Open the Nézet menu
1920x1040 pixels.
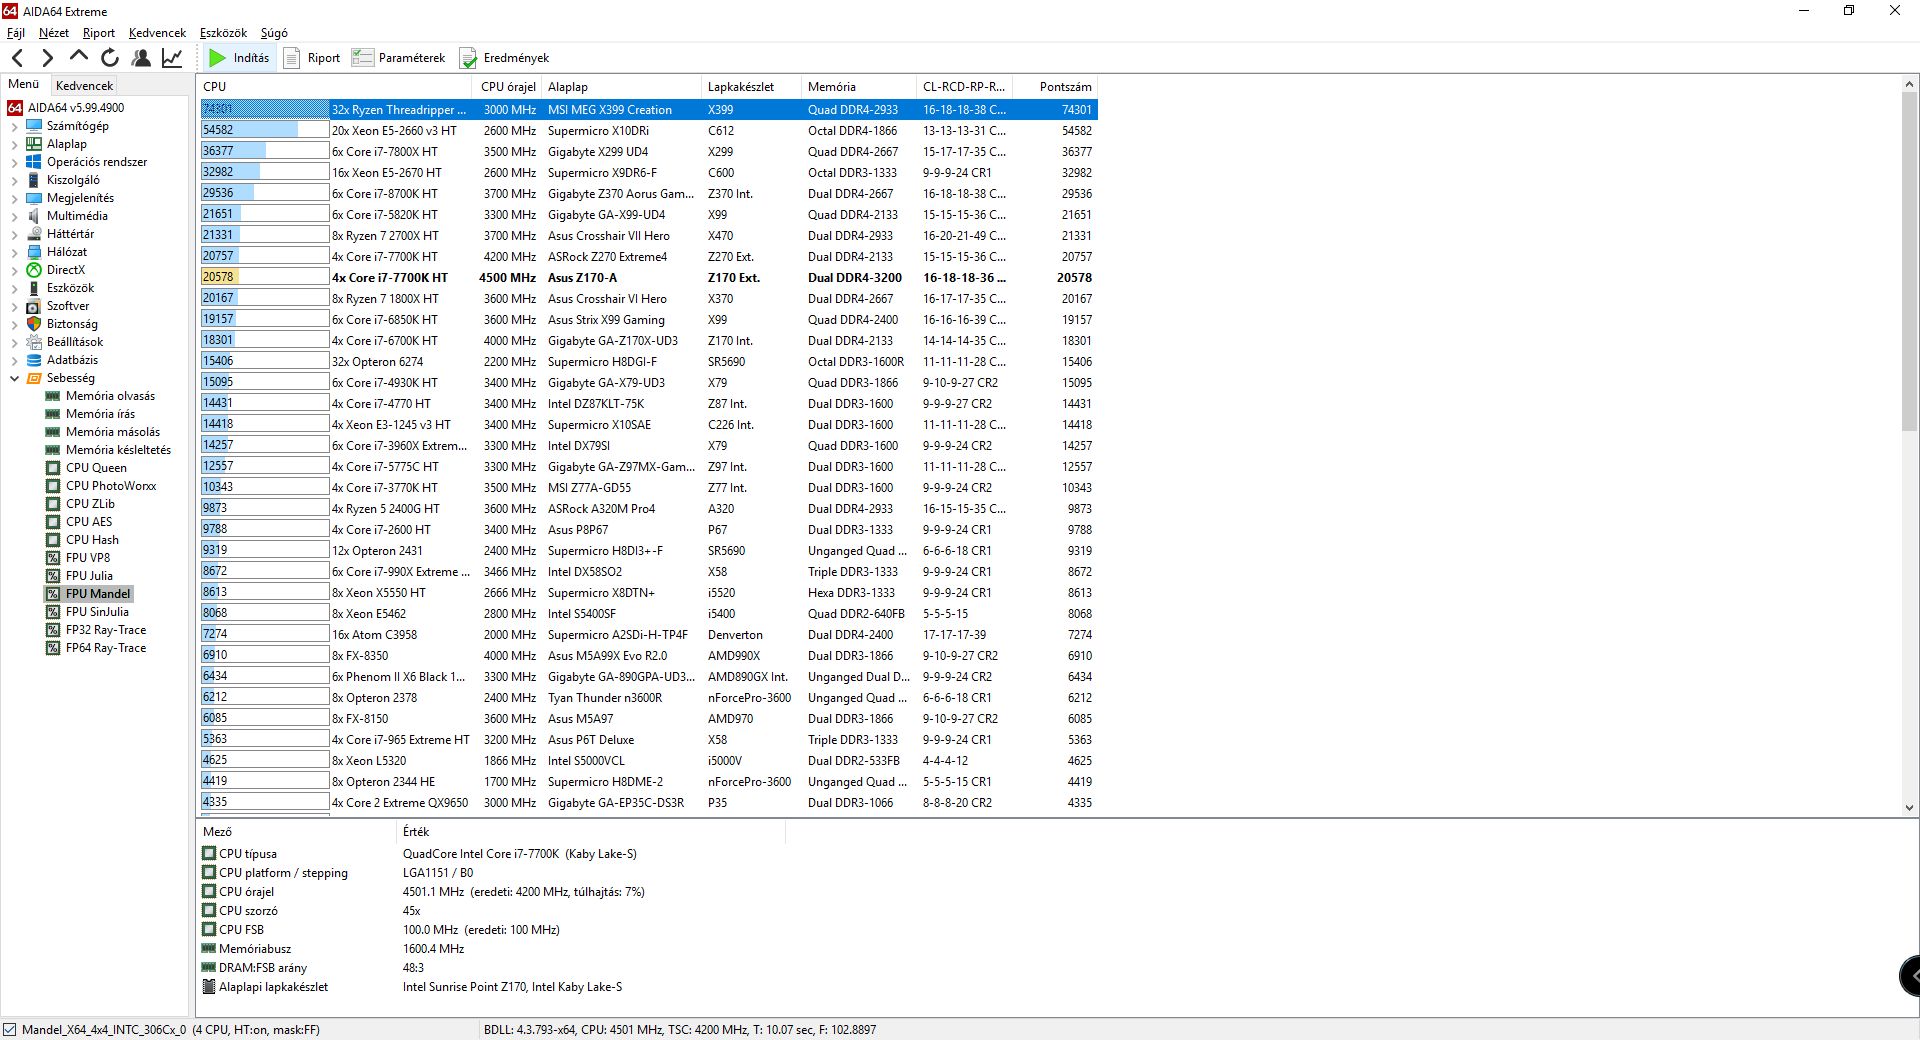54,33
